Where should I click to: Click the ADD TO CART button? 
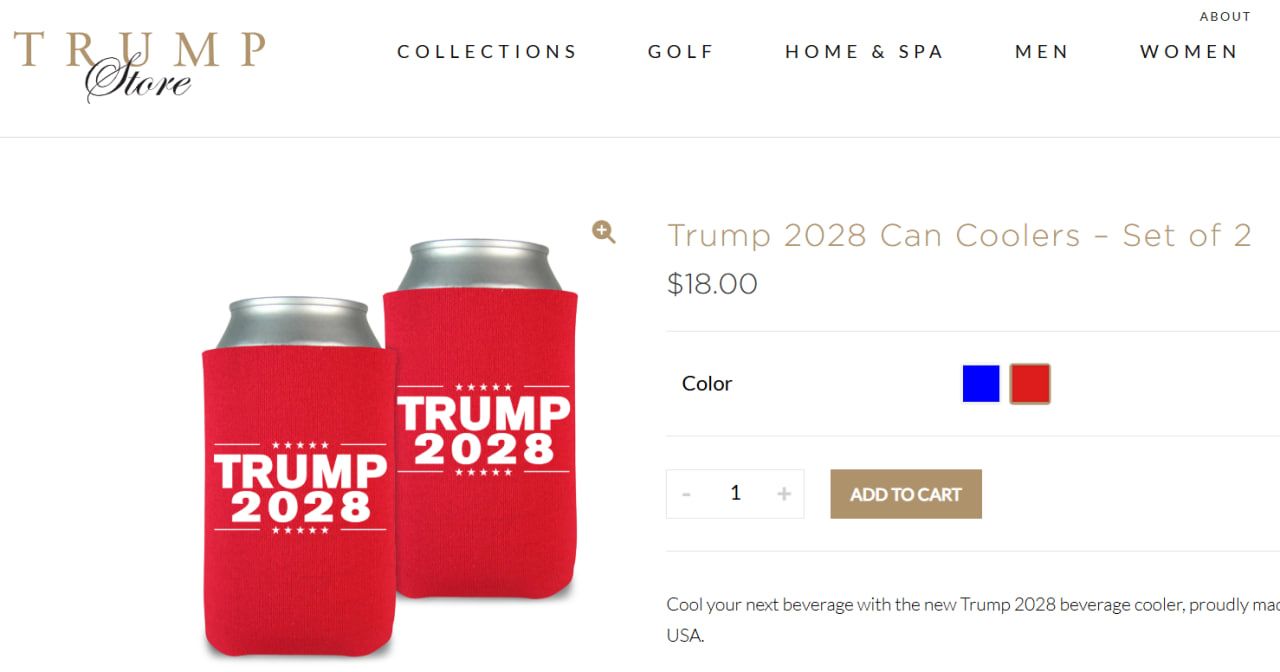(x=905, y=493)
